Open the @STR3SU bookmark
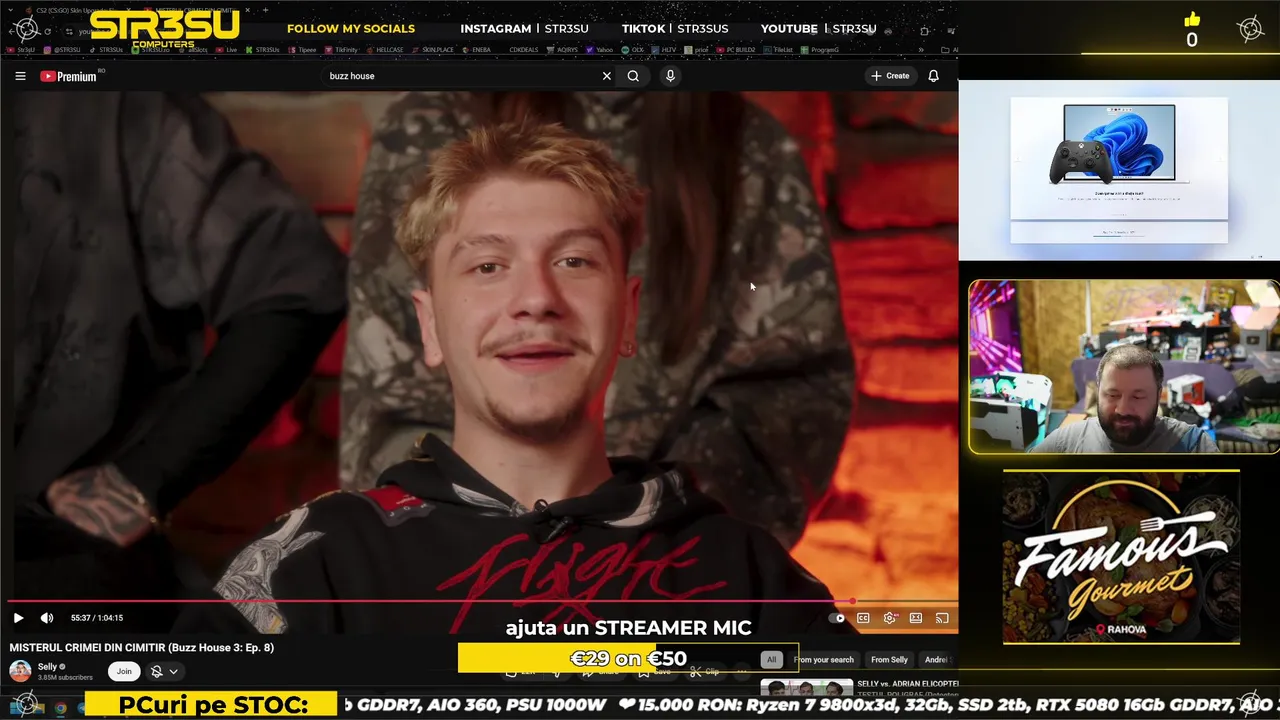Viewport: 1280px width, 720px height. (62, 49)
